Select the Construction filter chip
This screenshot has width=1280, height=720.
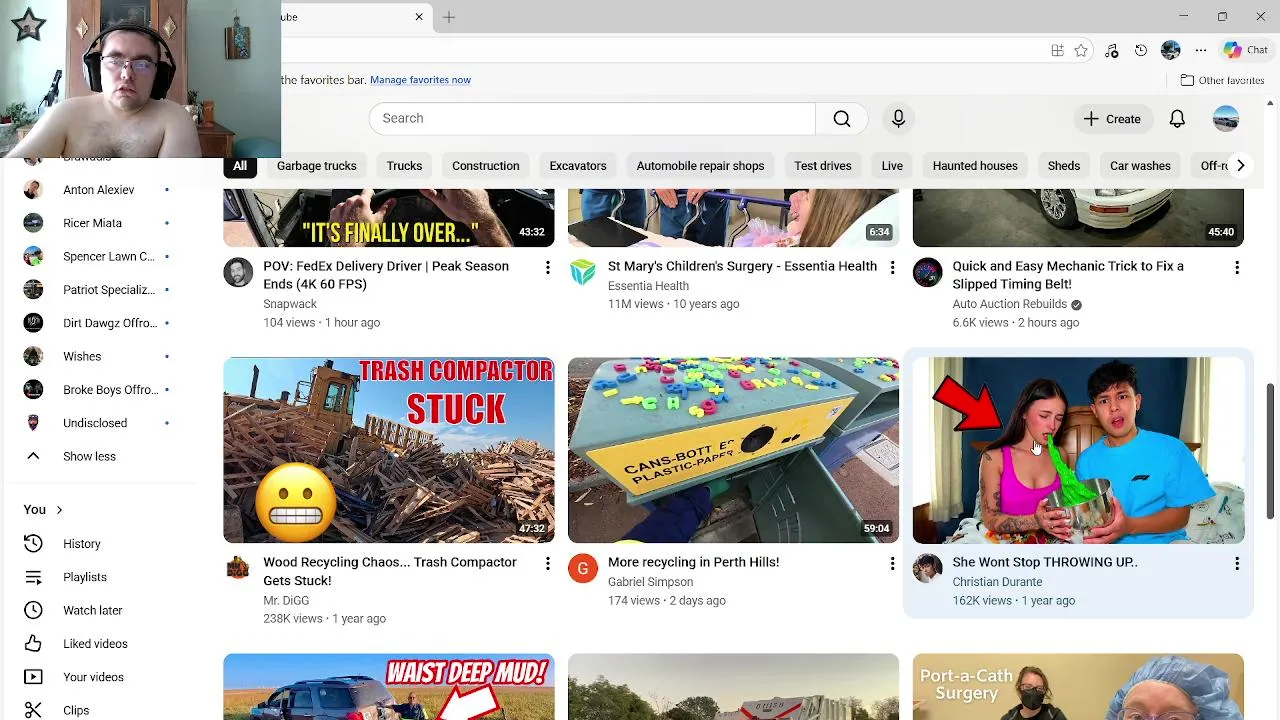click(486, 166)
